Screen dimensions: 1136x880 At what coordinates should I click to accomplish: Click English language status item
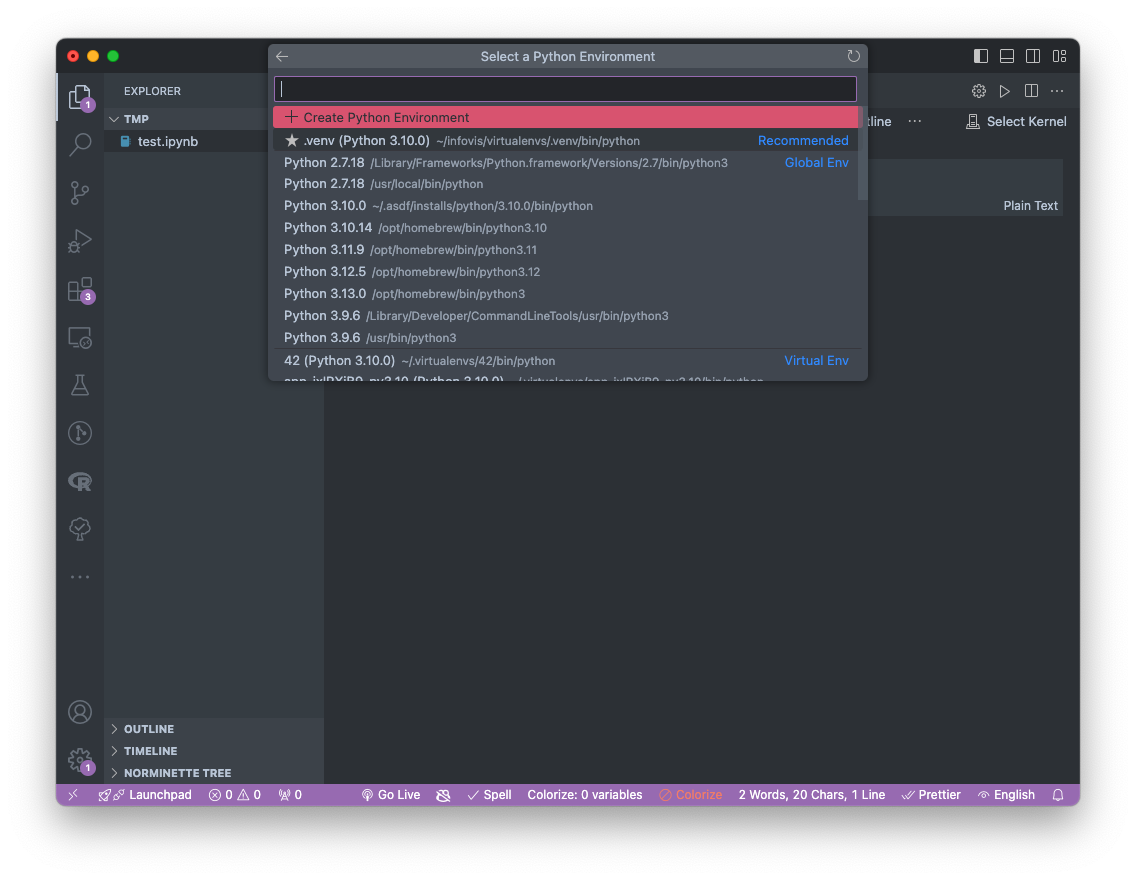pos(1006,795)
